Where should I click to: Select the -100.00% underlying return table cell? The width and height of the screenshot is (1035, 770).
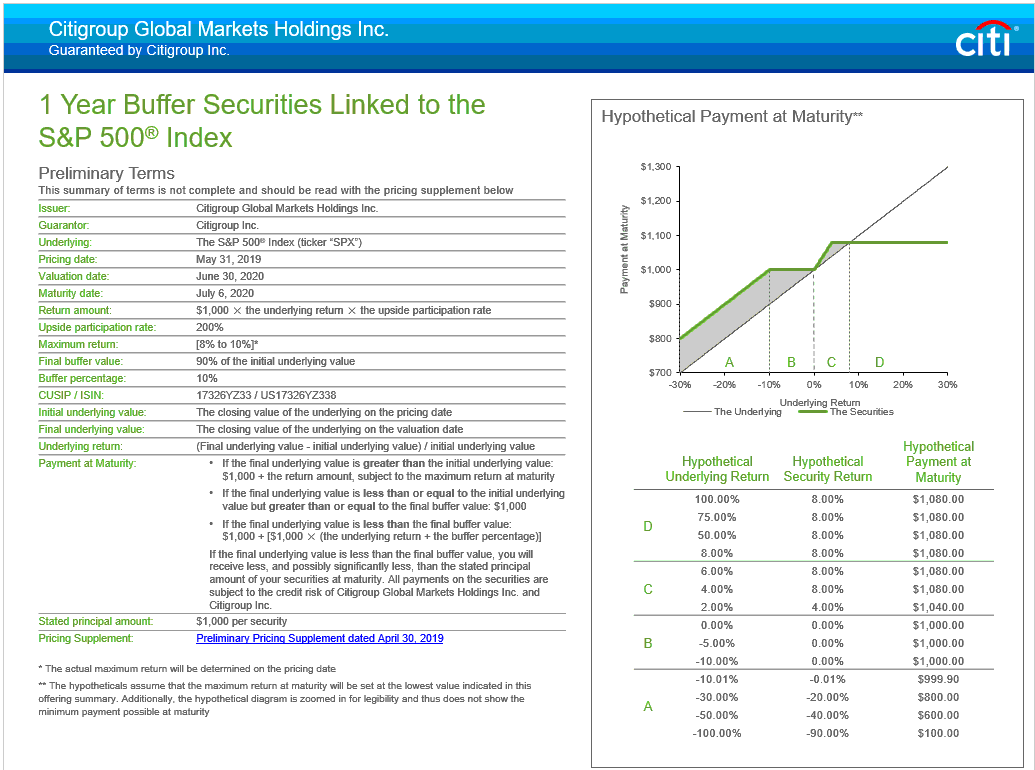(x=716, y=733)
